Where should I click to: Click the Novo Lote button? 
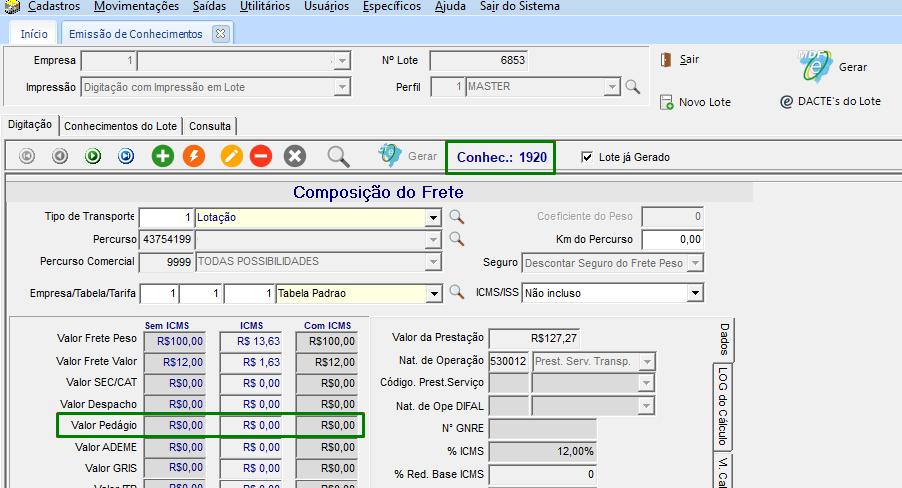[x=695, y=102]
